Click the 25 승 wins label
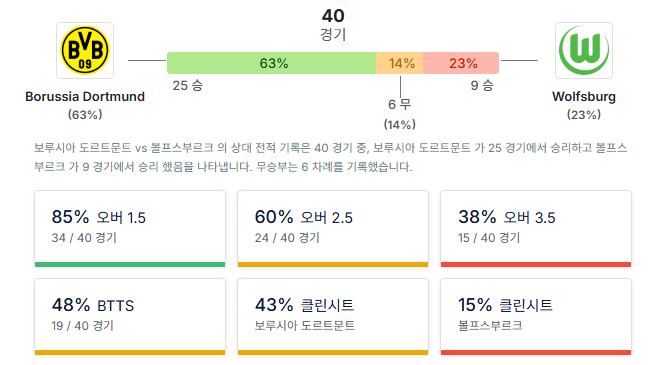666x365 pixels. tap(188, 85)
